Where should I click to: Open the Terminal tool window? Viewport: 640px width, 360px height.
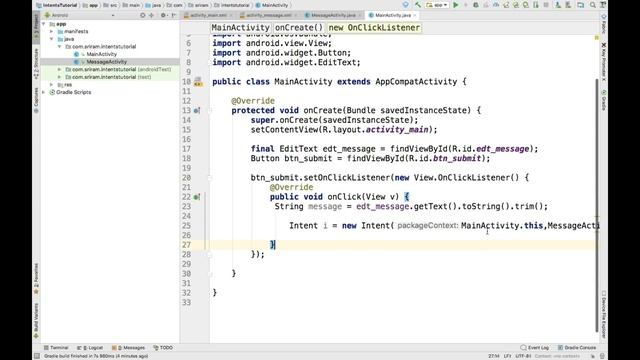(x=56, y=348)
